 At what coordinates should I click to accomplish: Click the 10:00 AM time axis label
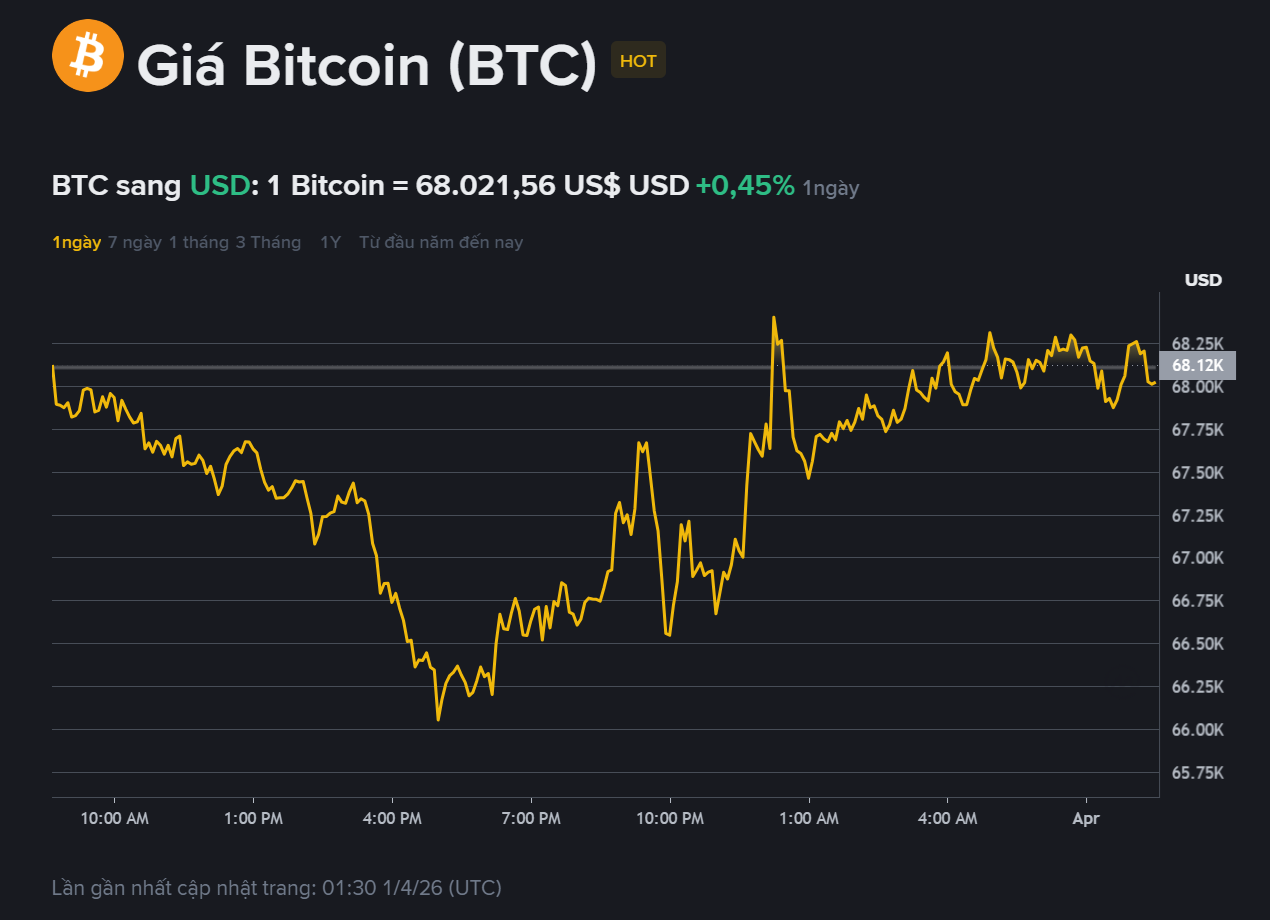116,818
